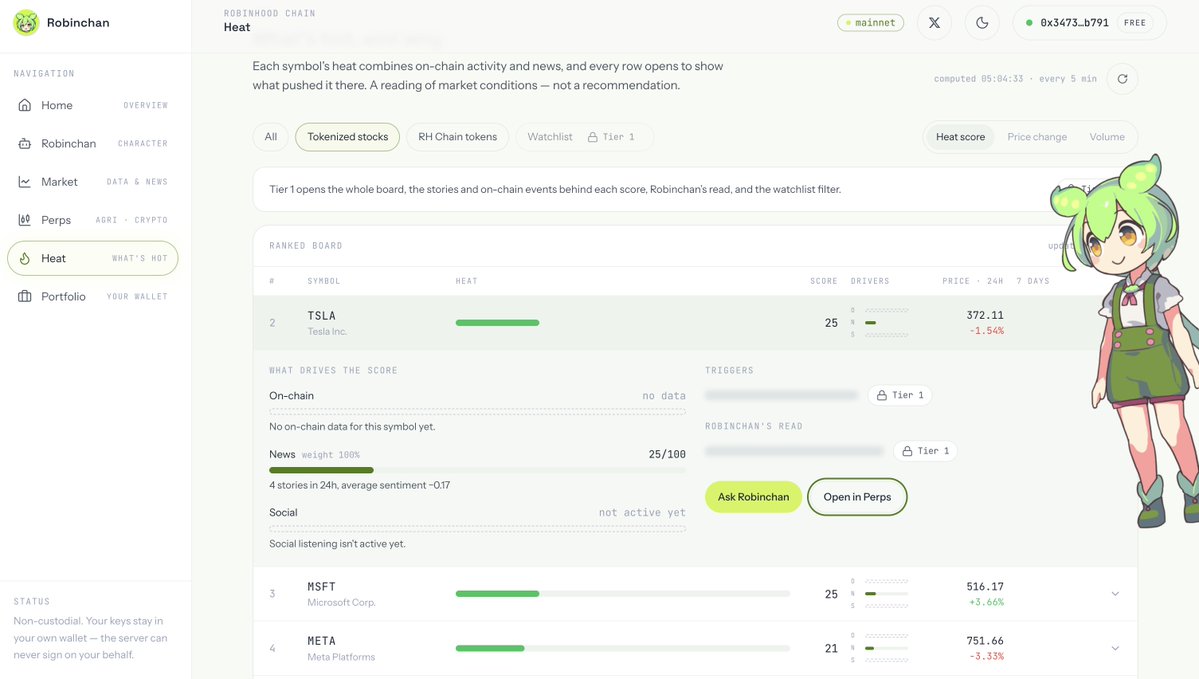The image size is (1199, 679).
Task: Open the X (Twitter) link icon
Action: [934, 23]
